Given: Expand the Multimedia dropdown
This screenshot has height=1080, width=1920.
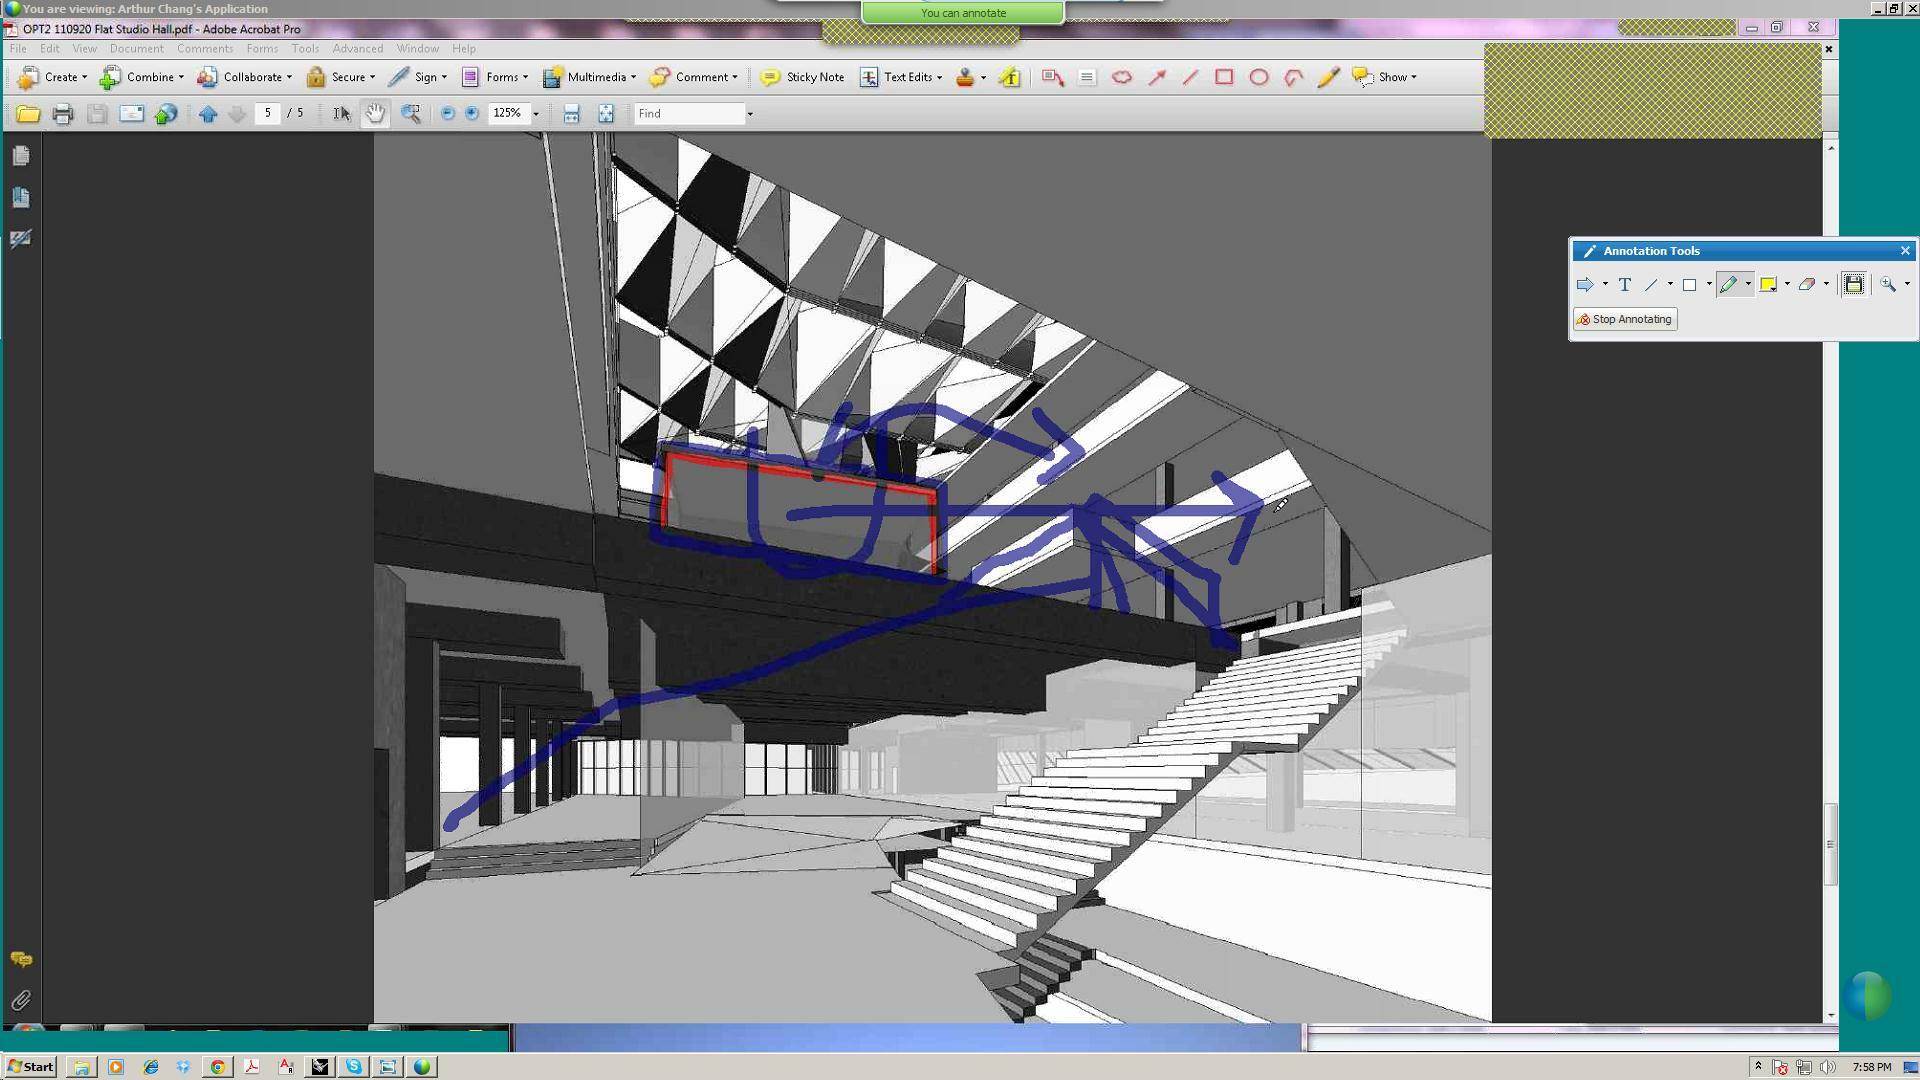Looking at the screenshot, I should pos(633,78).
